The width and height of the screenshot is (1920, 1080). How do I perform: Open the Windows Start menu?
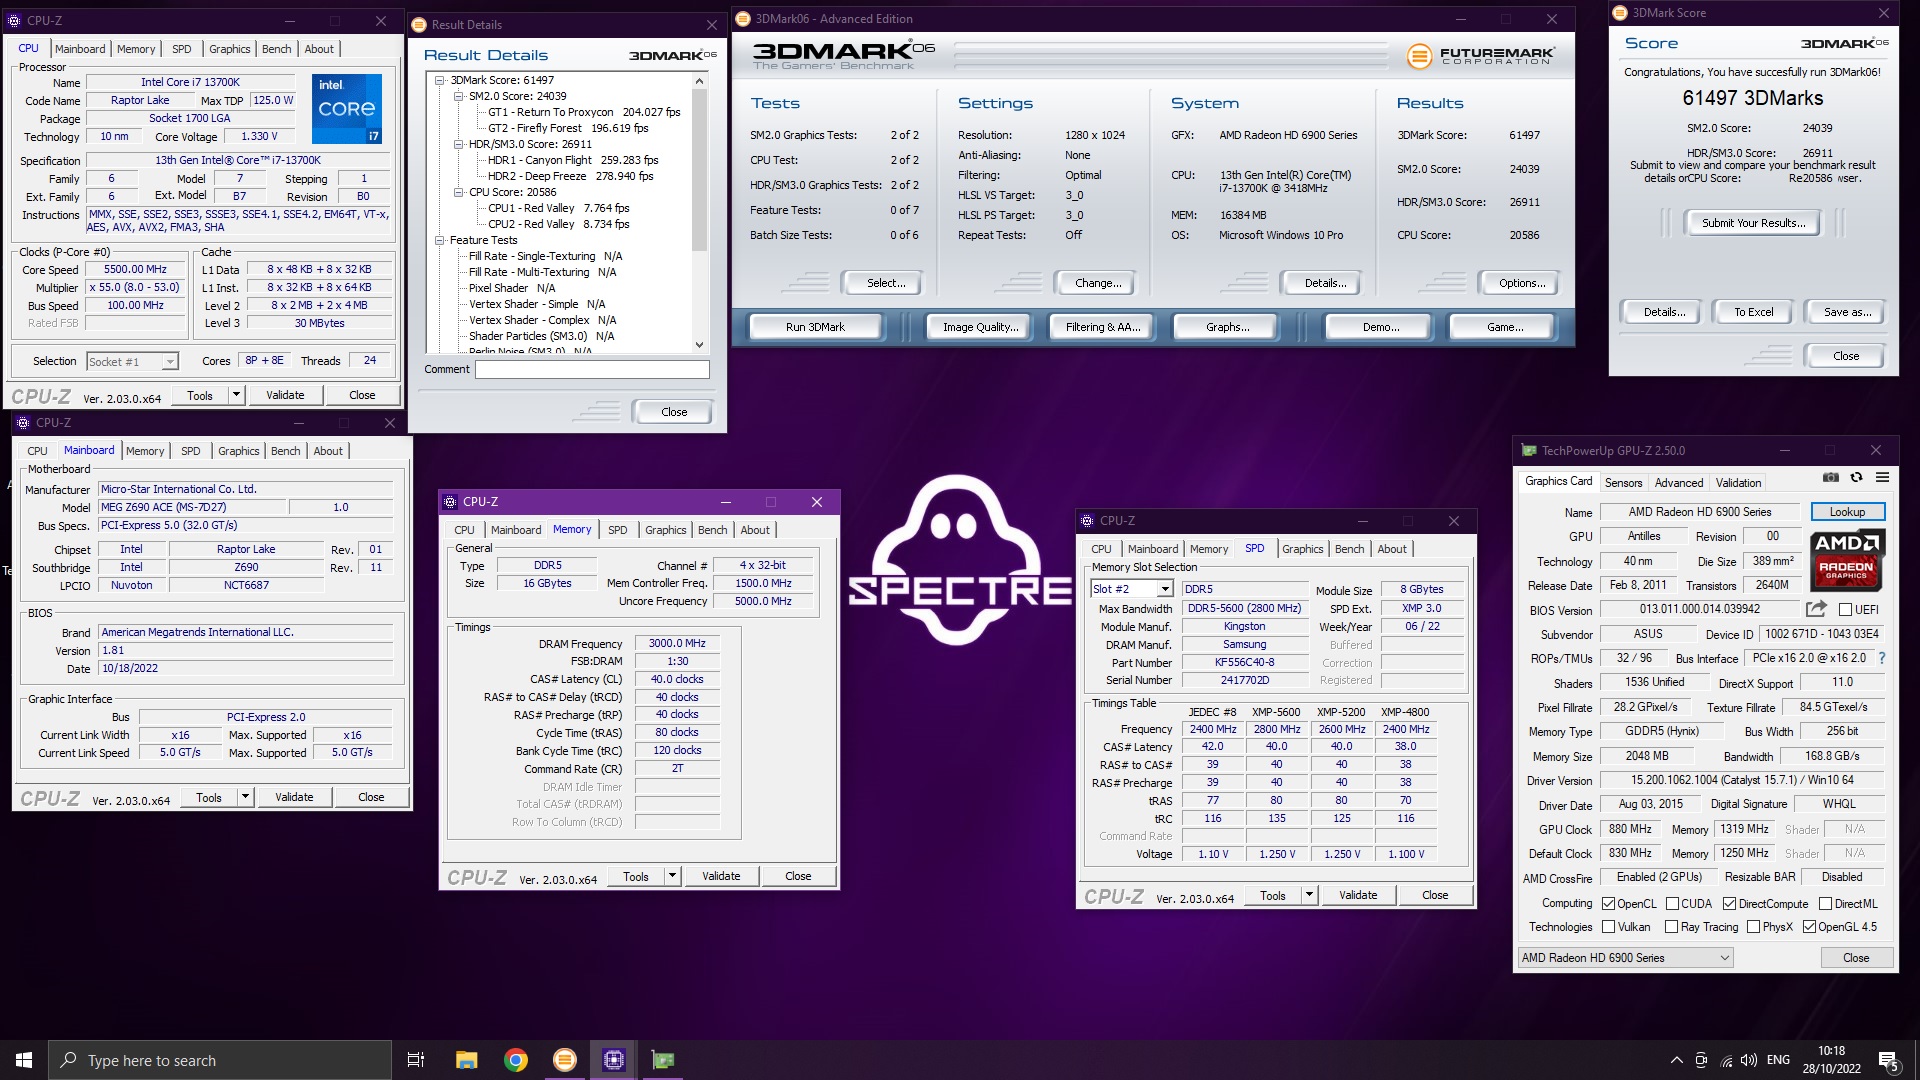(x=24, y=1060)
